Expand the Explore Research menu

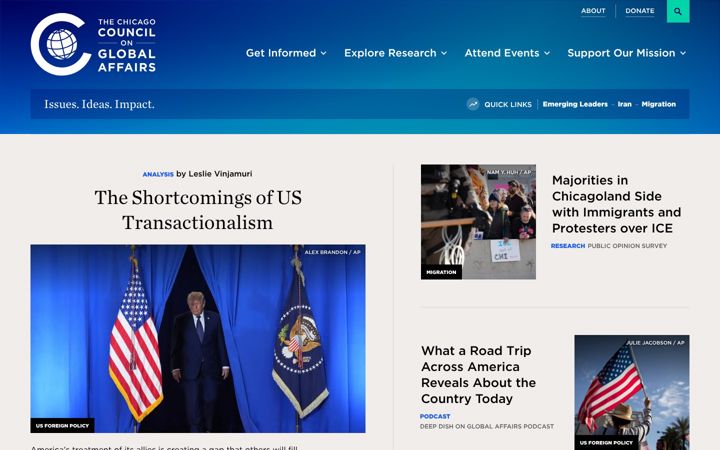[x=395, y=53]
